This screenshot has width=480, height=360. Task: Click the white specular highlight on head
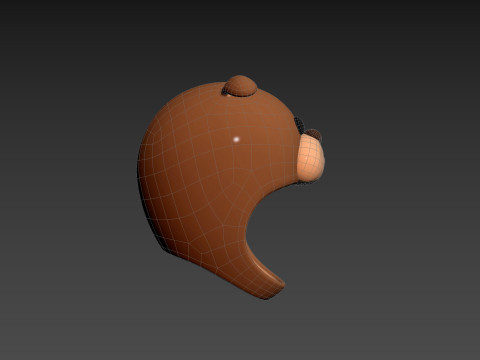pyautogui.click(x=236, y=139)
